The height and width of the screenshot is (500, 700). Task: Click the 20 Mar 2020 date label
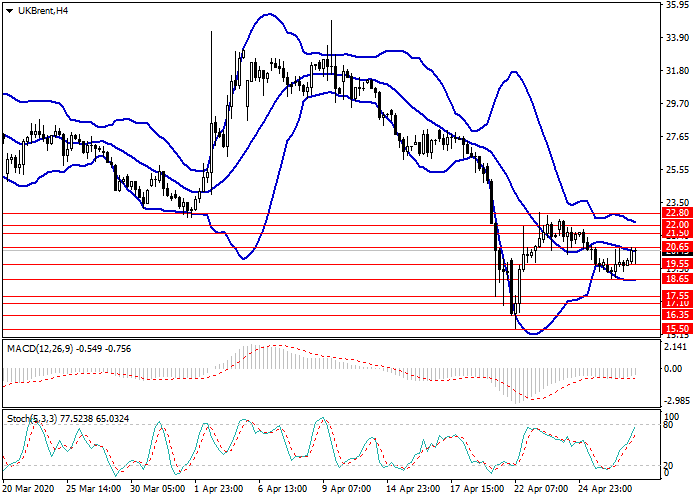coord(27,491)
